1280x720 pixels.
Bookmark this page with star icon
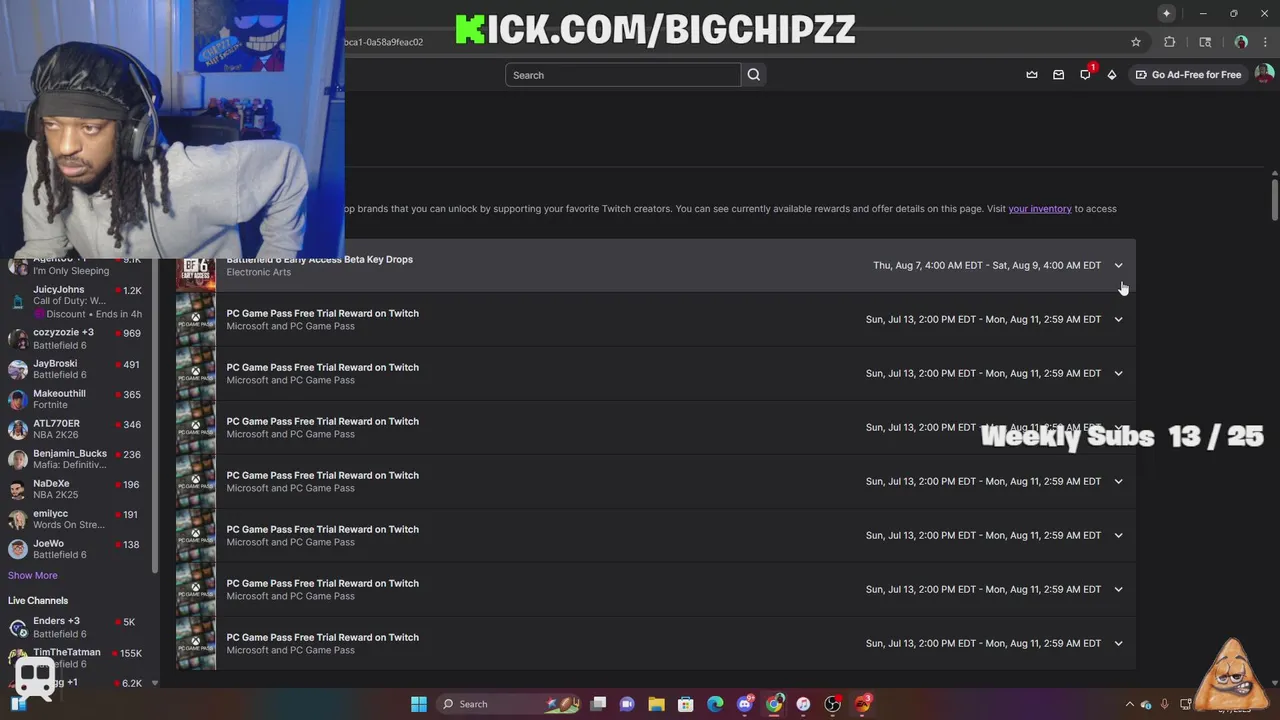pos(1136,42)
